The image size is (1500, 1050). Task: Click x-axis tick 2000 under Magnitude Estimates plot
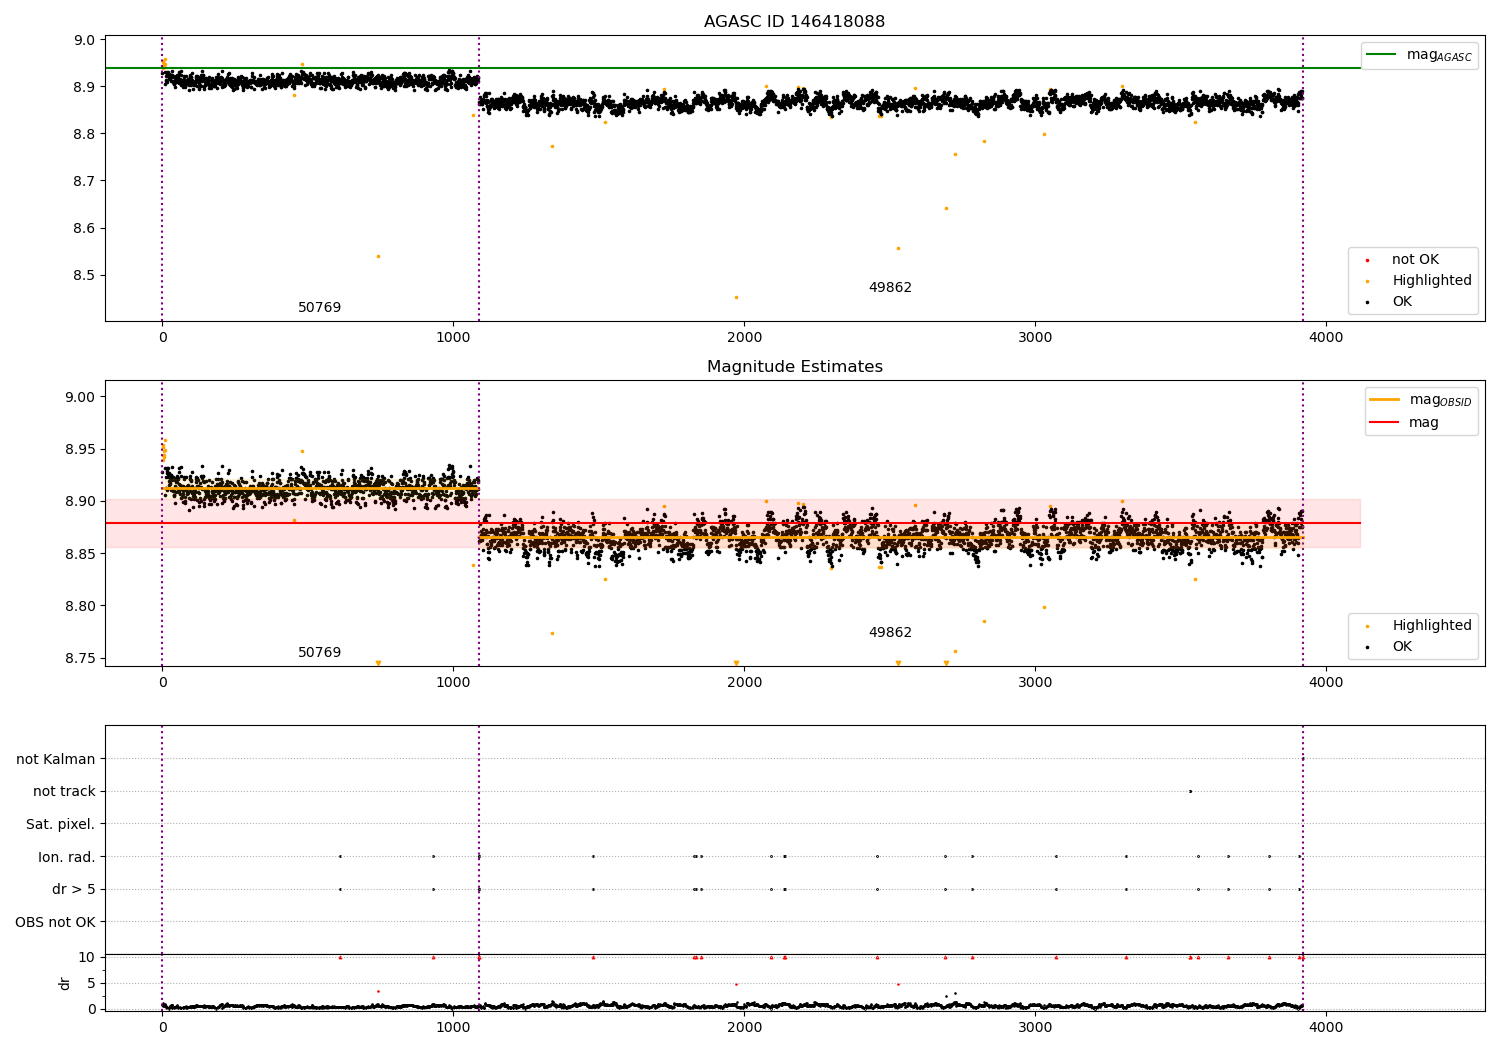click(744, 683)
